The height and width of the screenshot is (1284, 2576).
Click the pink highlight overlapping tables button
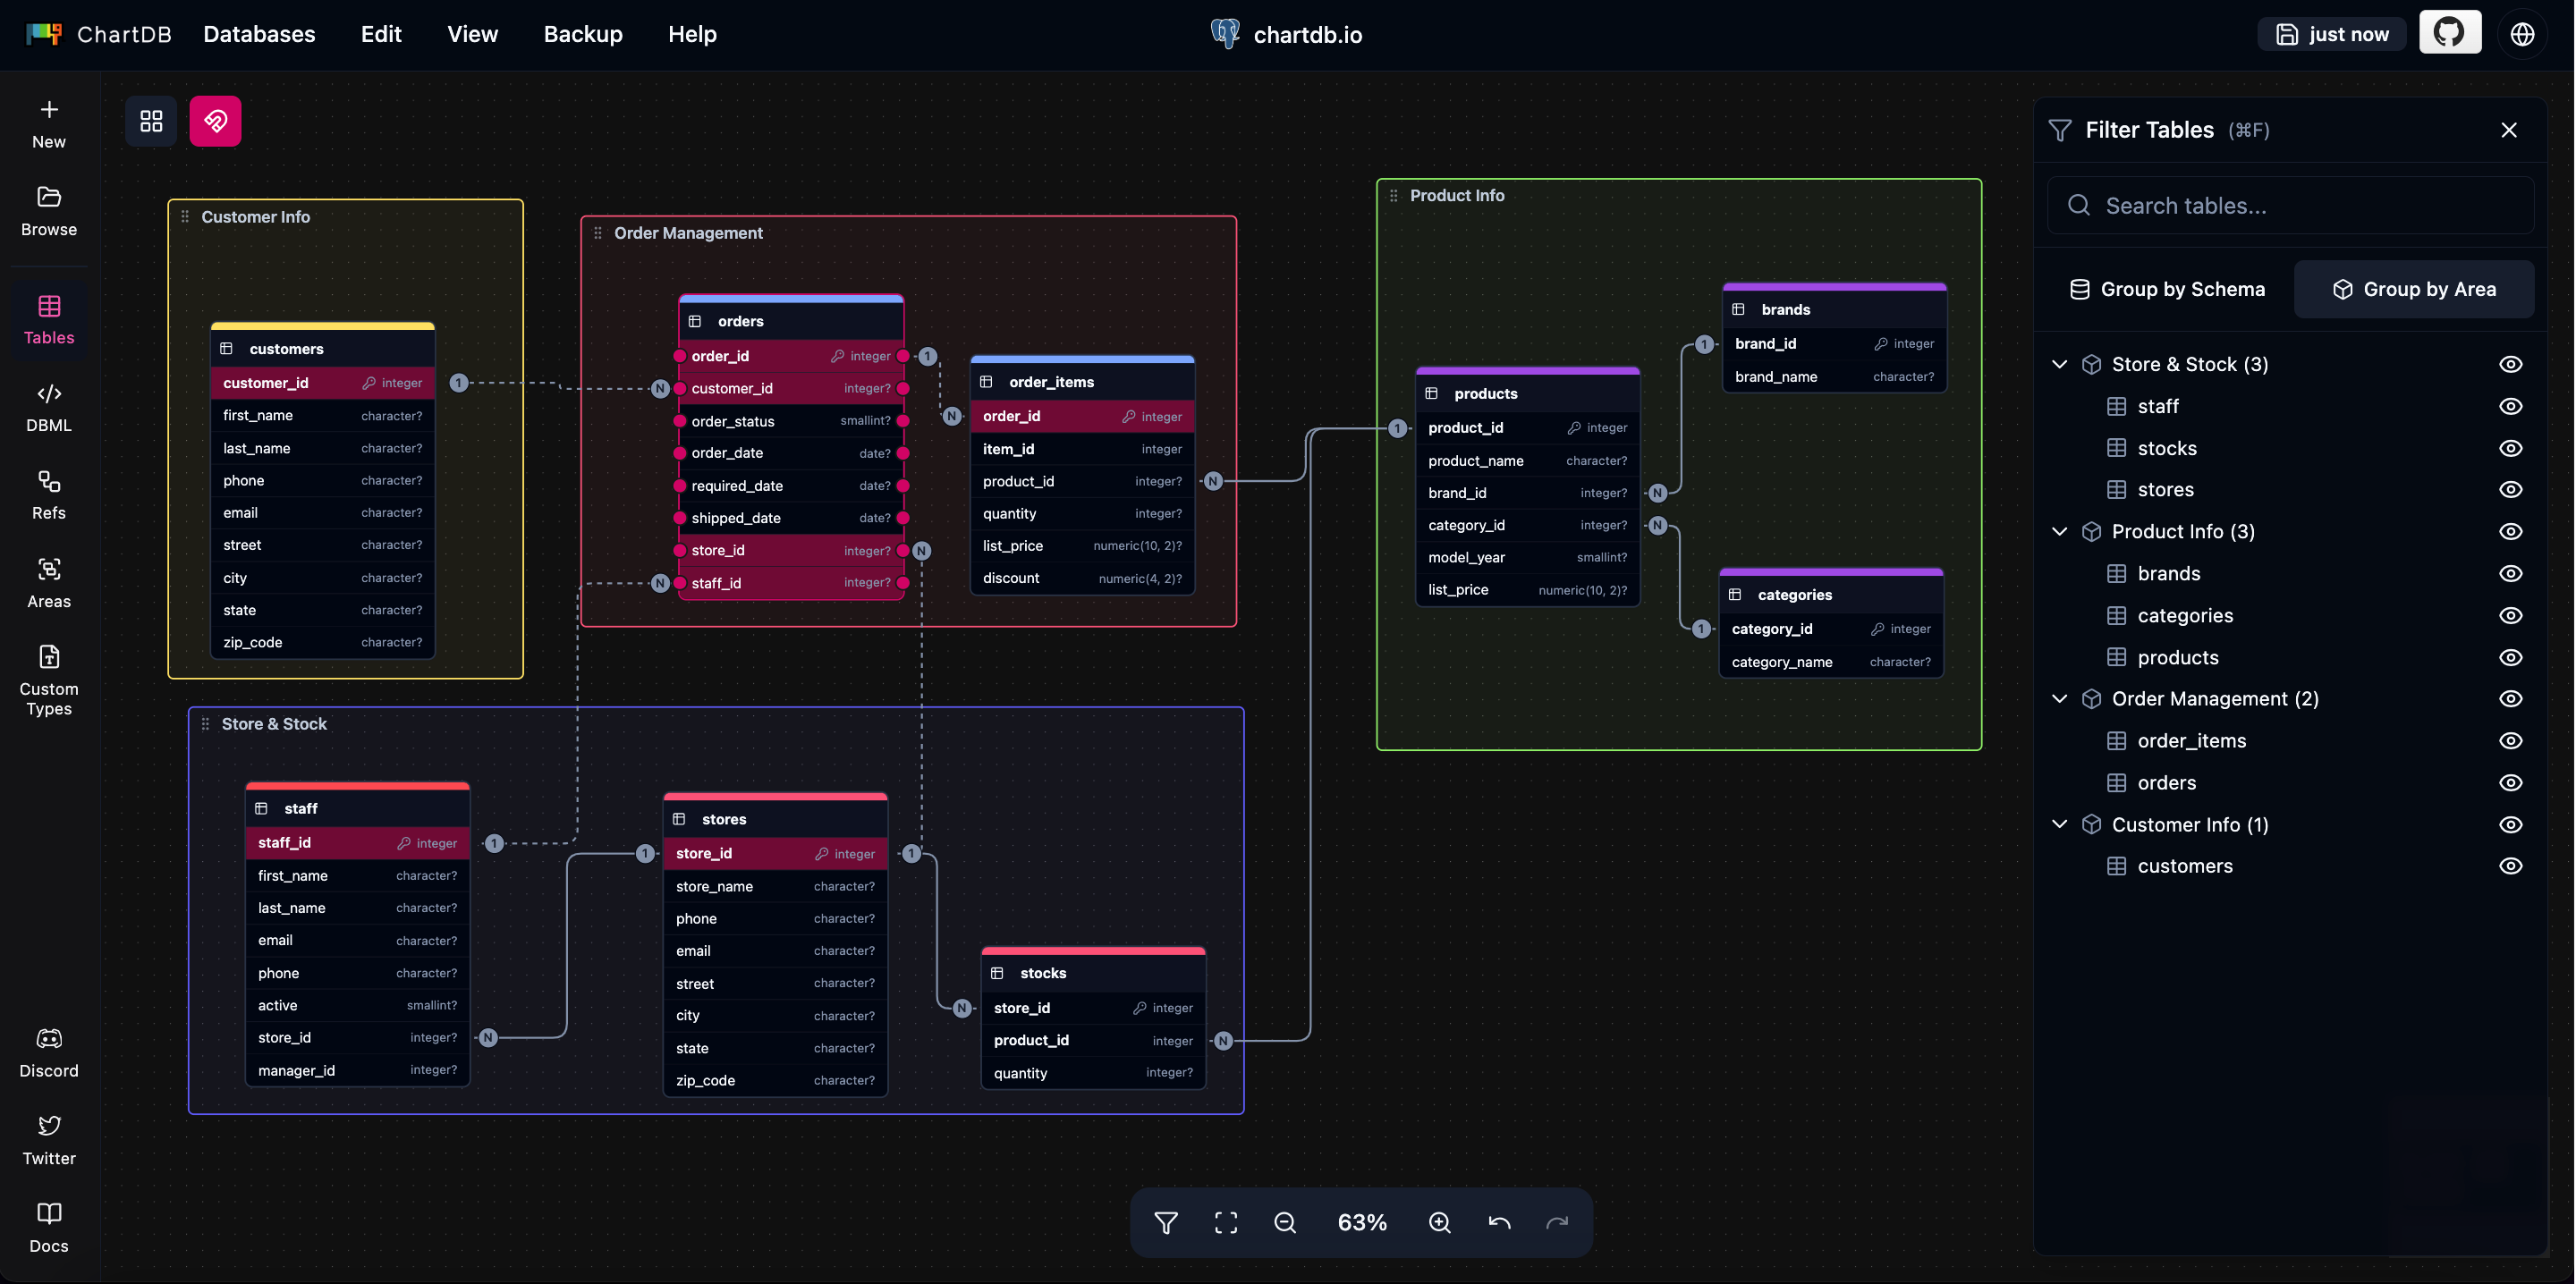215,121
